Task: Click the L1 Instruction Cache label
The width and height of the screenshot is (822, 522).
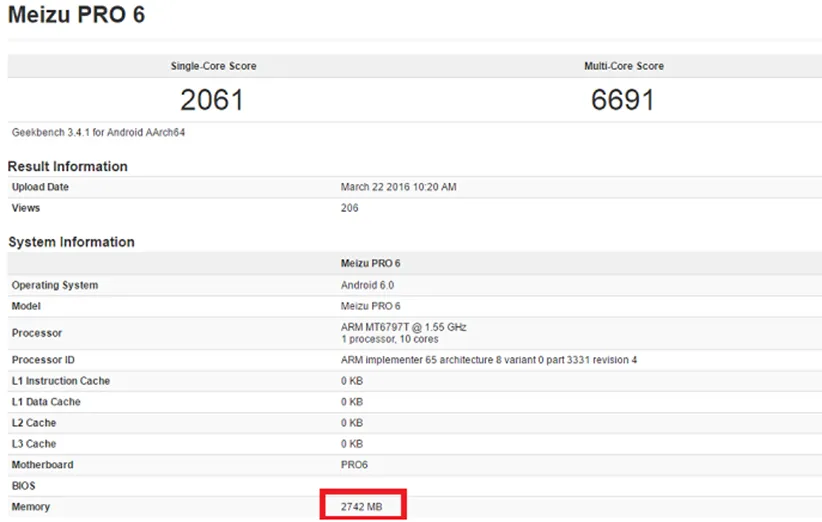Action: pos(61,381)
